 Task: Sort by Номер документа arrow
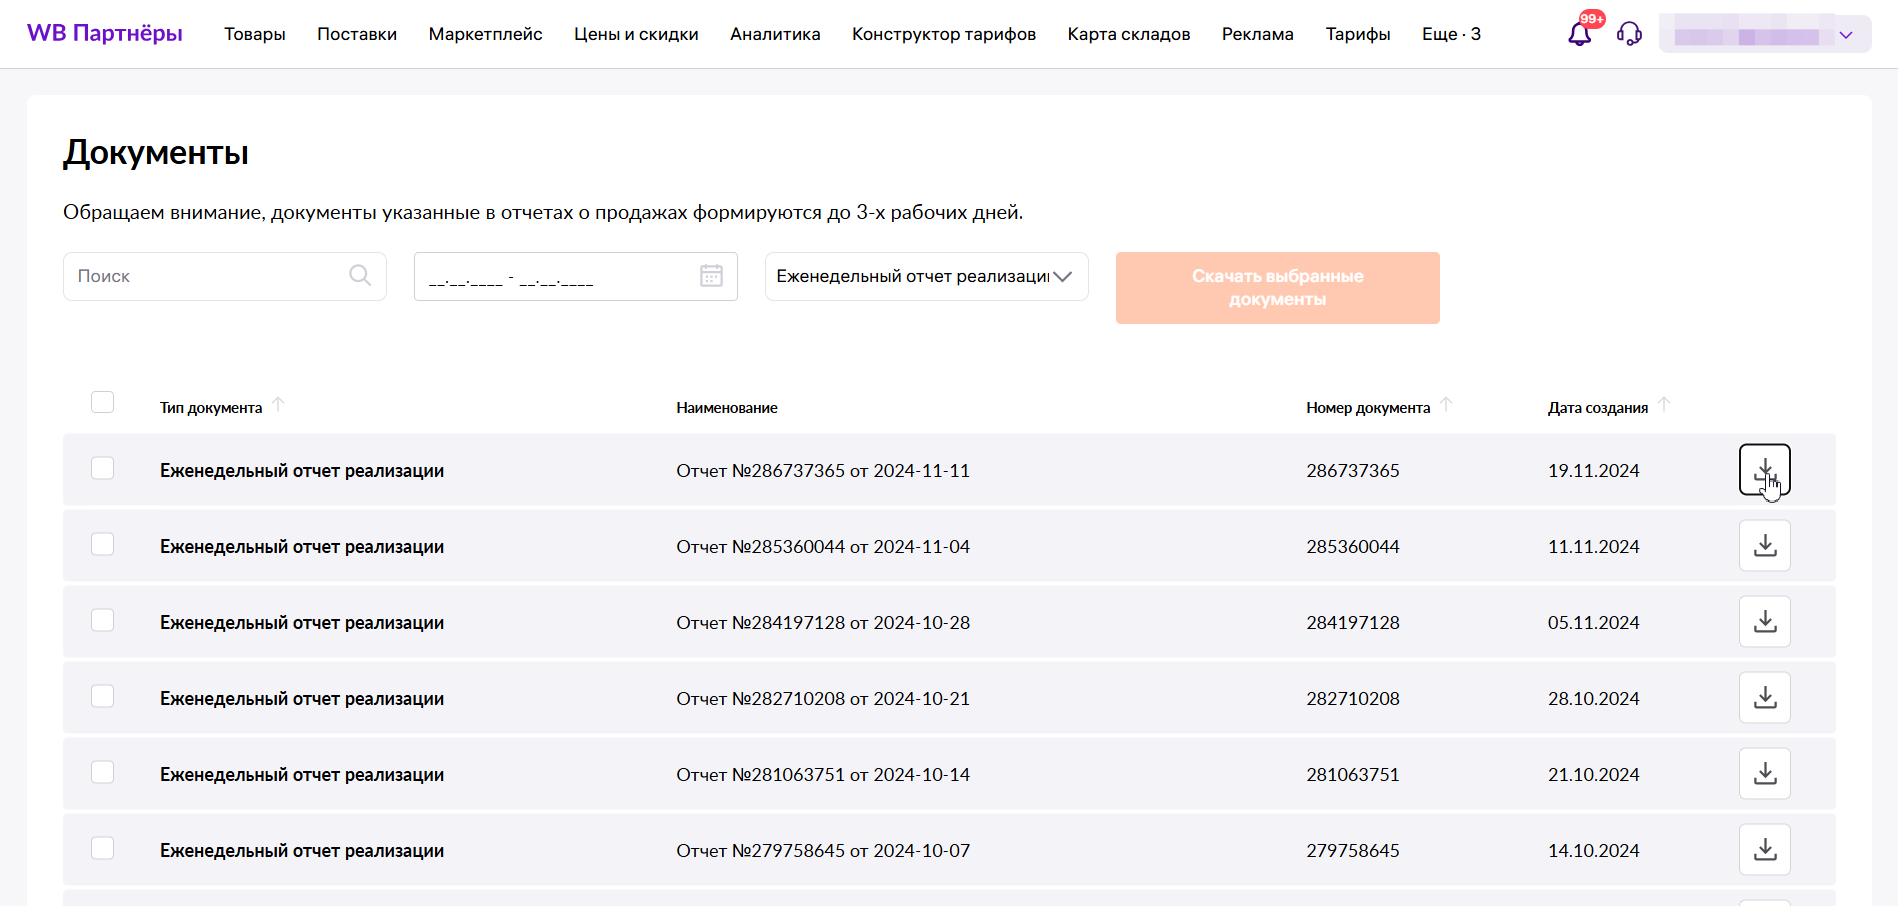1446,404
